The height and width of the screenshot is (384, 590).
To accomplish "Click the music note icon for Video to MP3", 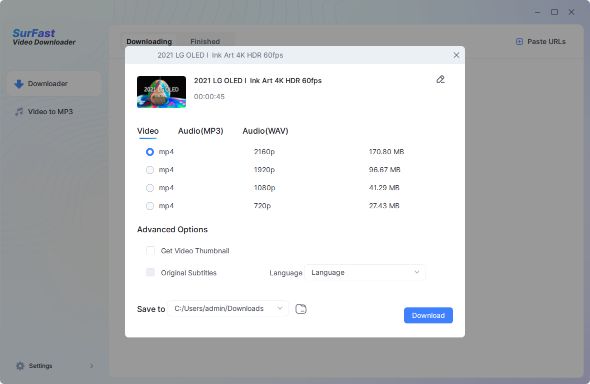I will coord(19,112).
